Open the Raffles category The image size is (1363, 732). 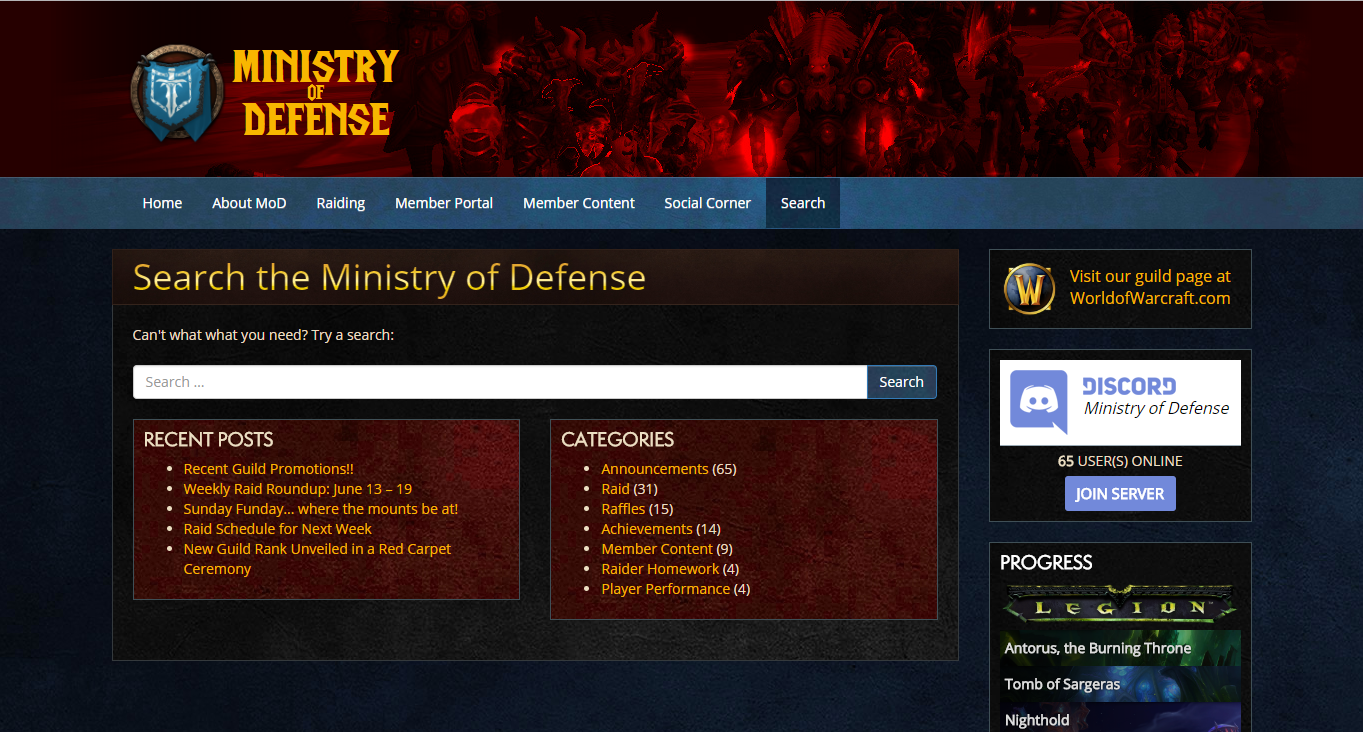(623, 509)
